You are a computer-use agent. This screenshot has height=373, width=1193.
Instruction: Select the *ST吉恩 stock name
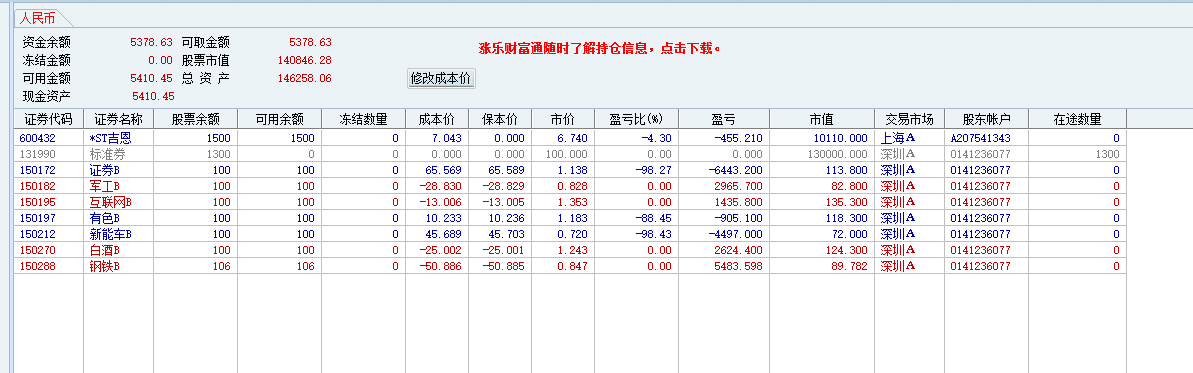point(110,139)
